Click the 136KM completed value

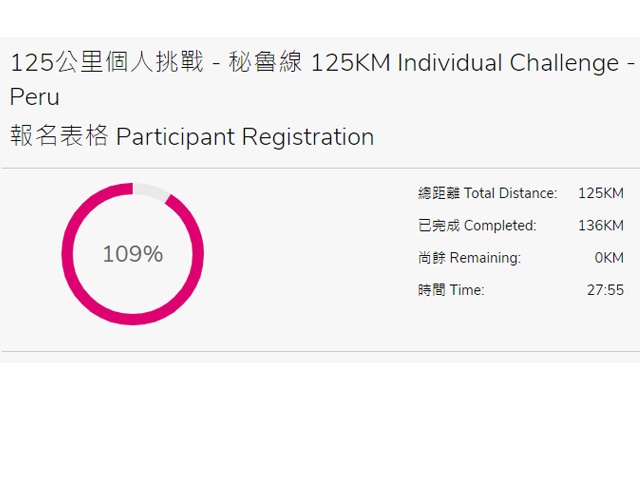click(601, 225)
